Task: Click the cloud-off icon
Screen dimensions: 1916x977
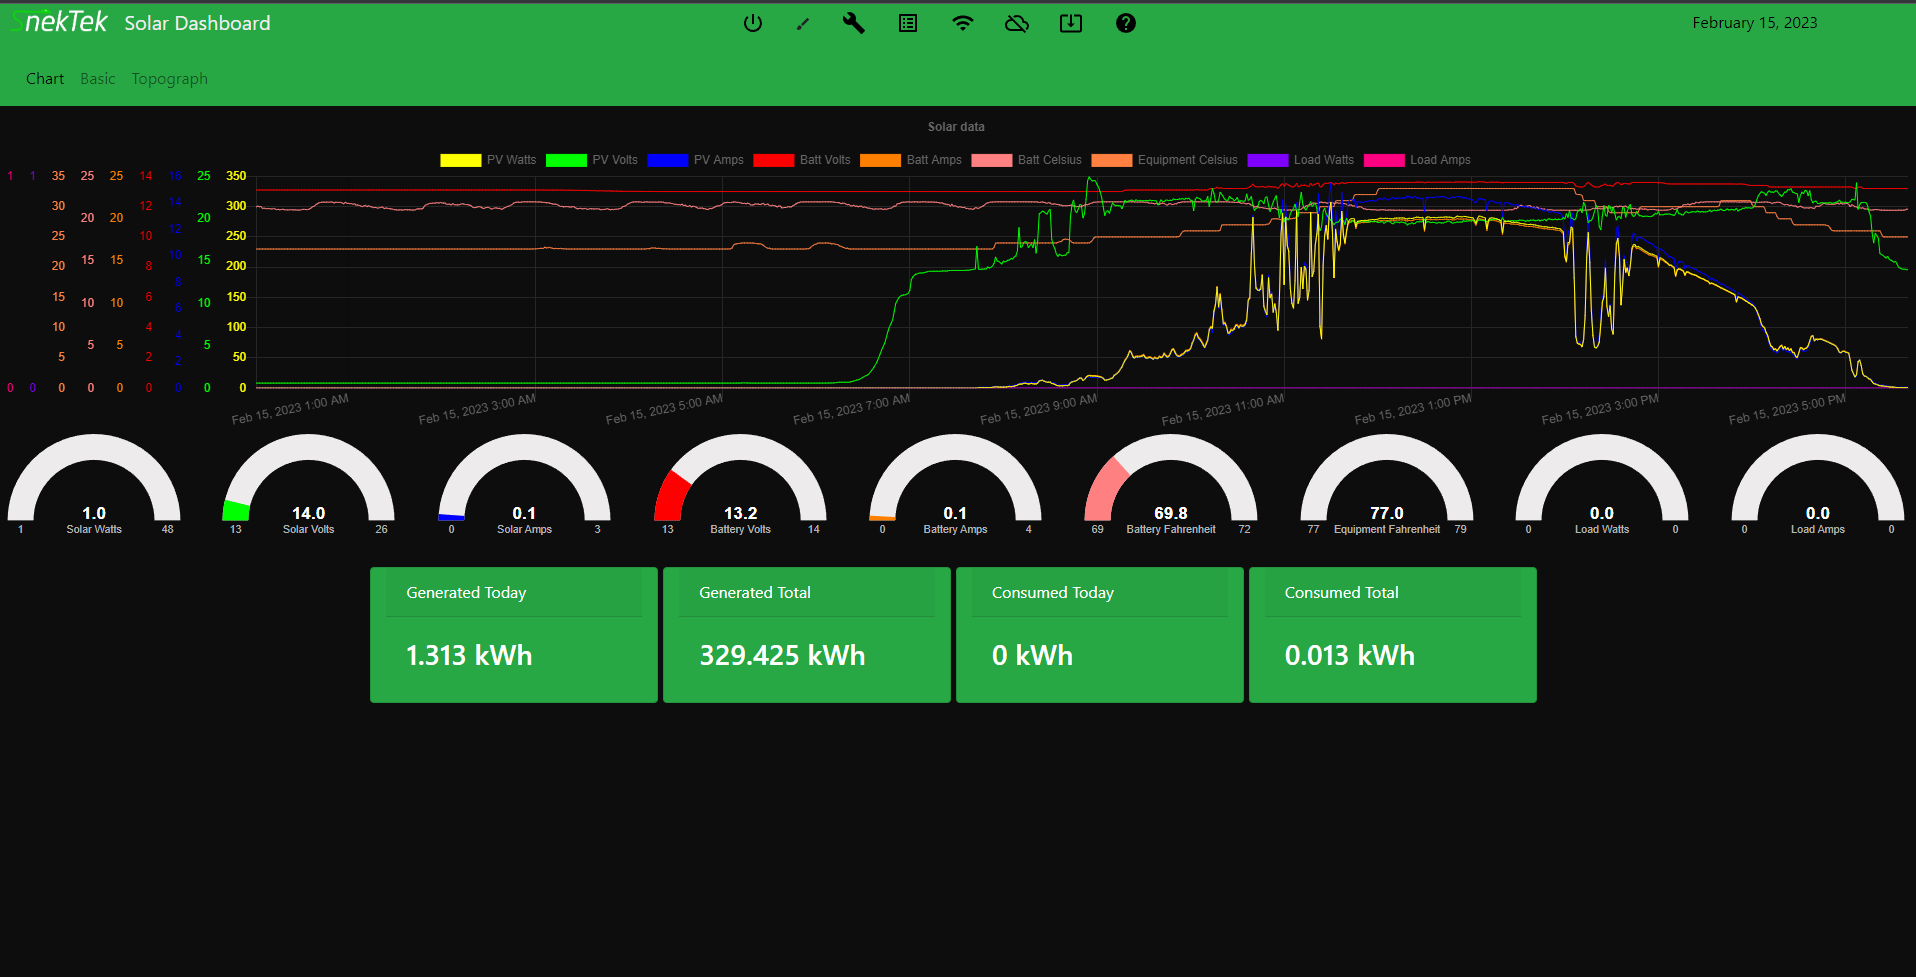Action: 1017,23
